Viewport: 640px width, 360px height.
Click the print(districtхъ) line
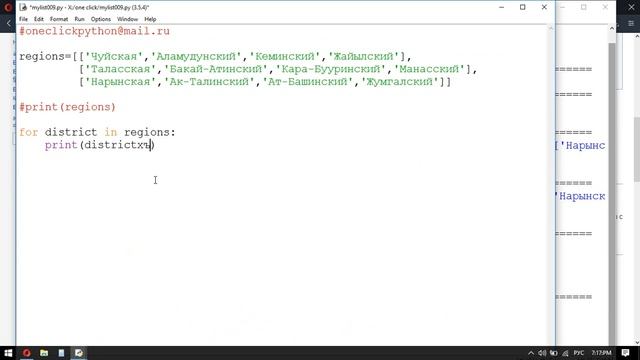point(100,145)
